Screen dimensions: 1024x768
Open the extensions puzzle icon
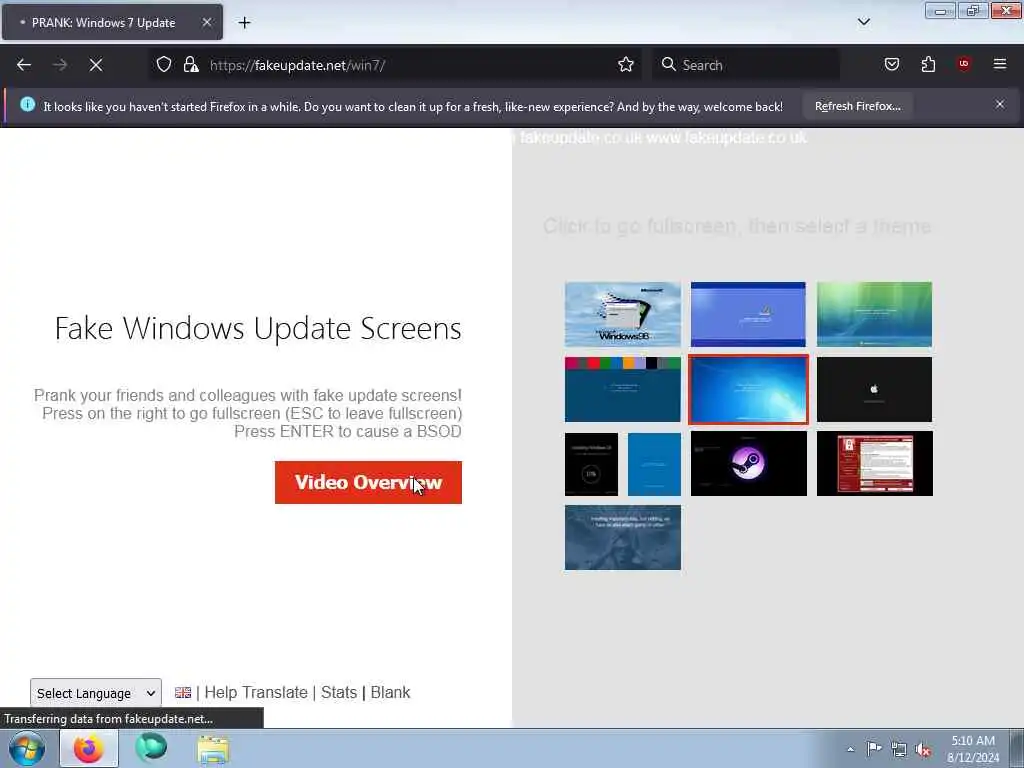click(x=928, y=64)
